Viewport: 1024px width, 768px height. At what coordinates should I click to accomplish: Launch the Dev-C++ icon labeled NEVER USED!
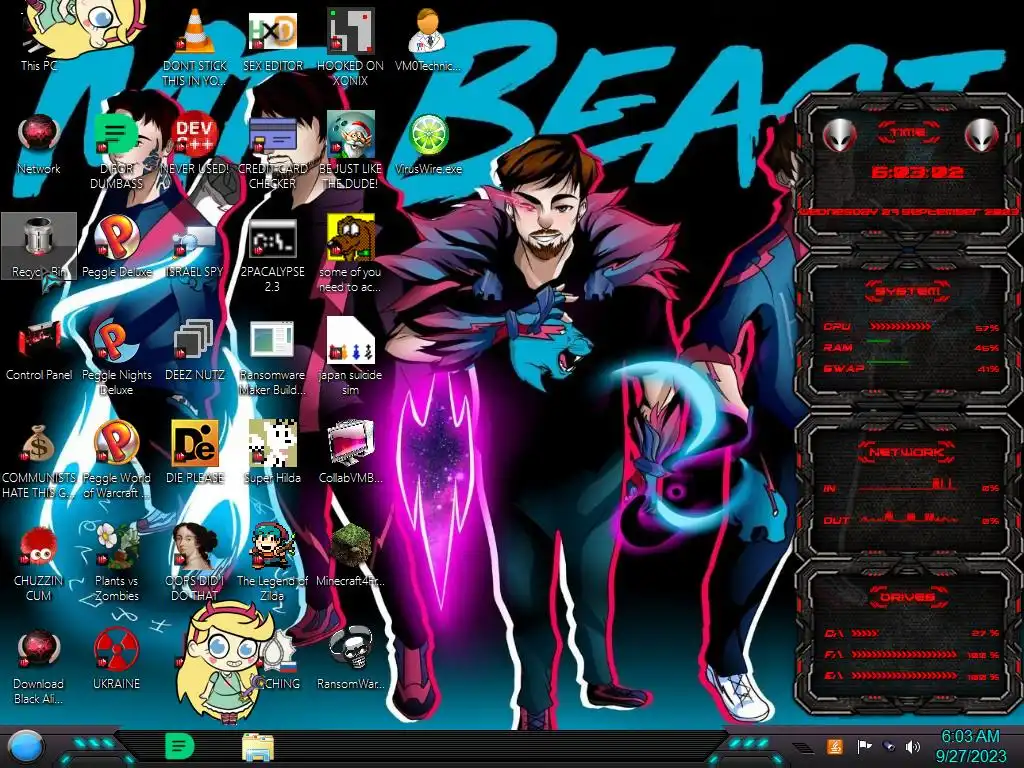pos(194,135)
